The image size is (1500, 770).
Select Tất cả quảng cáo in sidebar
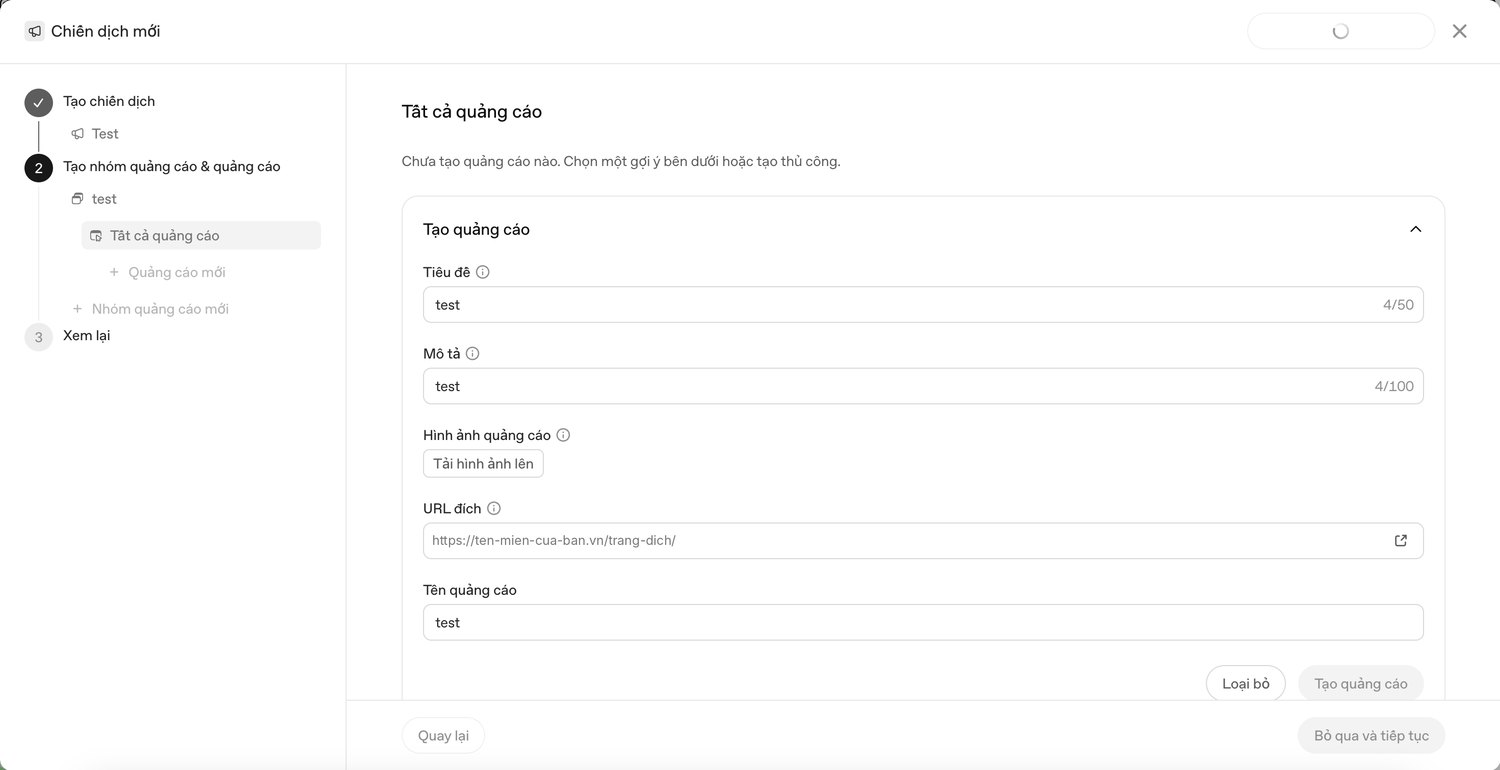201,235
